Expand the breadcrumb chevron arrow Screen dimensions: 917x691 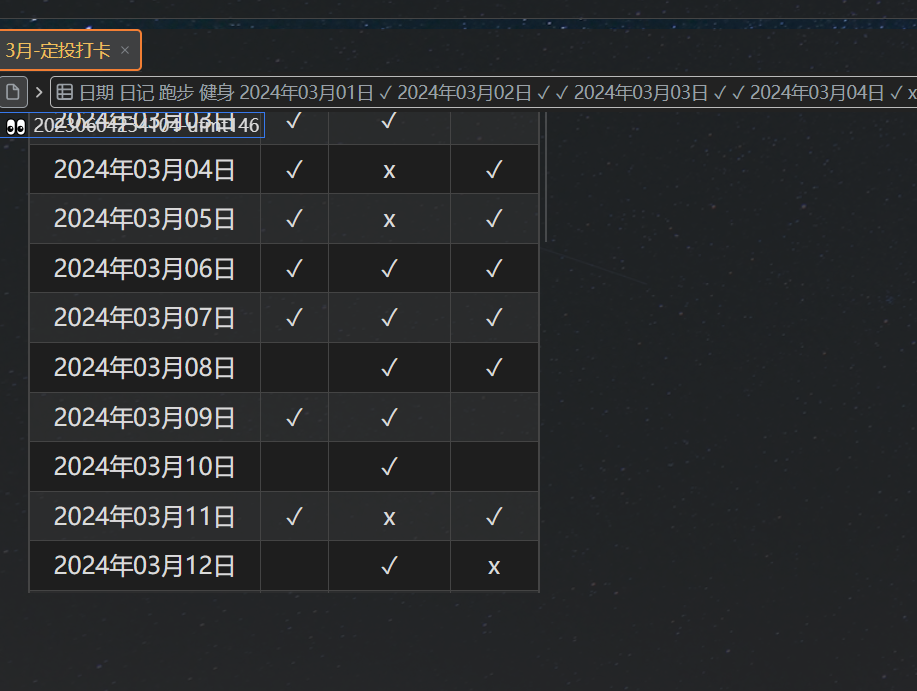coord(39,93)
